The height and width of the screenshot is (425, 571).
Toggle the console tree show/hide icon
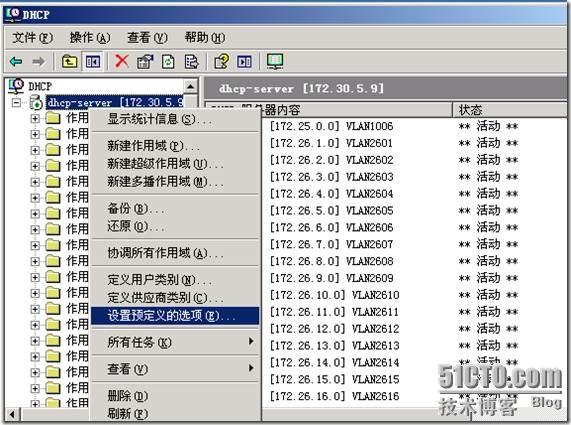[x=93, y=62]
